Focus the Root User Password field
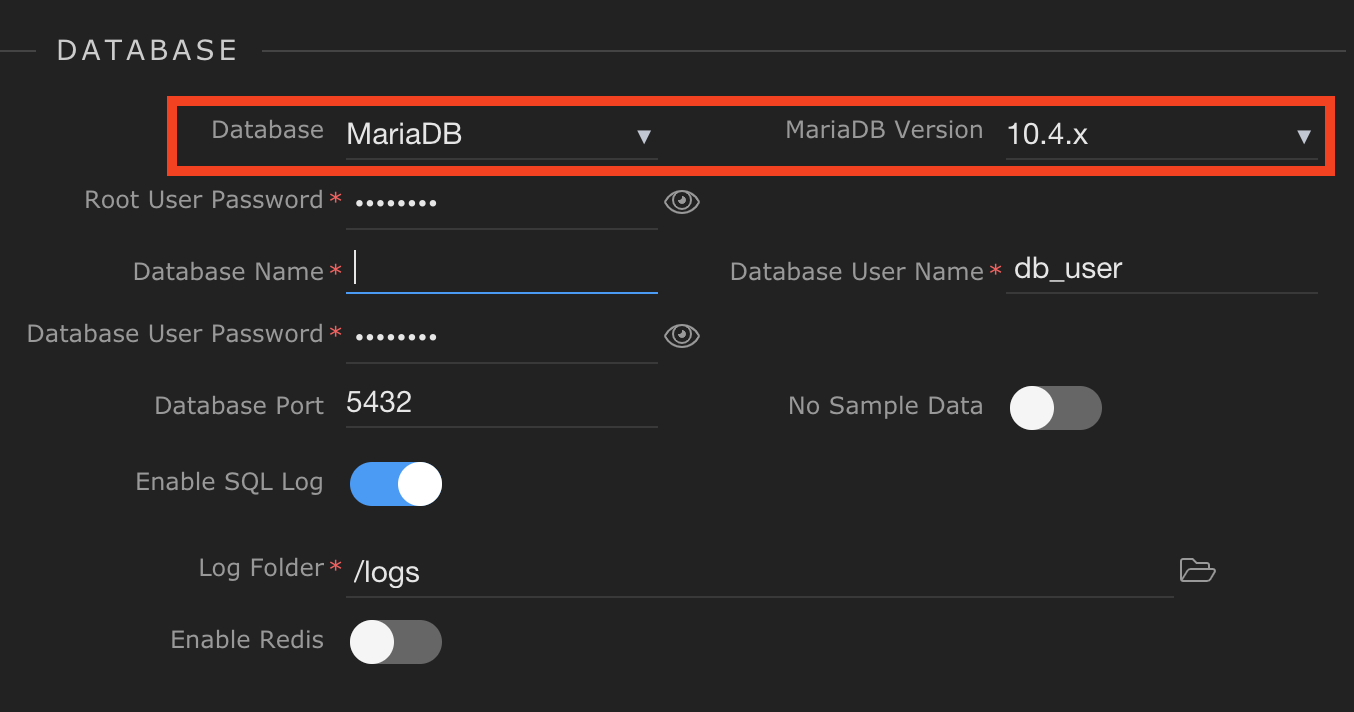This screenshot has height=712, width=1354. click(500, 203)
